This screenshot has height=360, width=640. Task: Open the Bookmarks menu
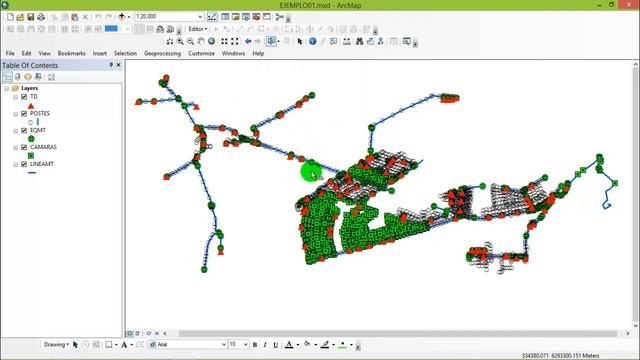(x=72, y=53)
